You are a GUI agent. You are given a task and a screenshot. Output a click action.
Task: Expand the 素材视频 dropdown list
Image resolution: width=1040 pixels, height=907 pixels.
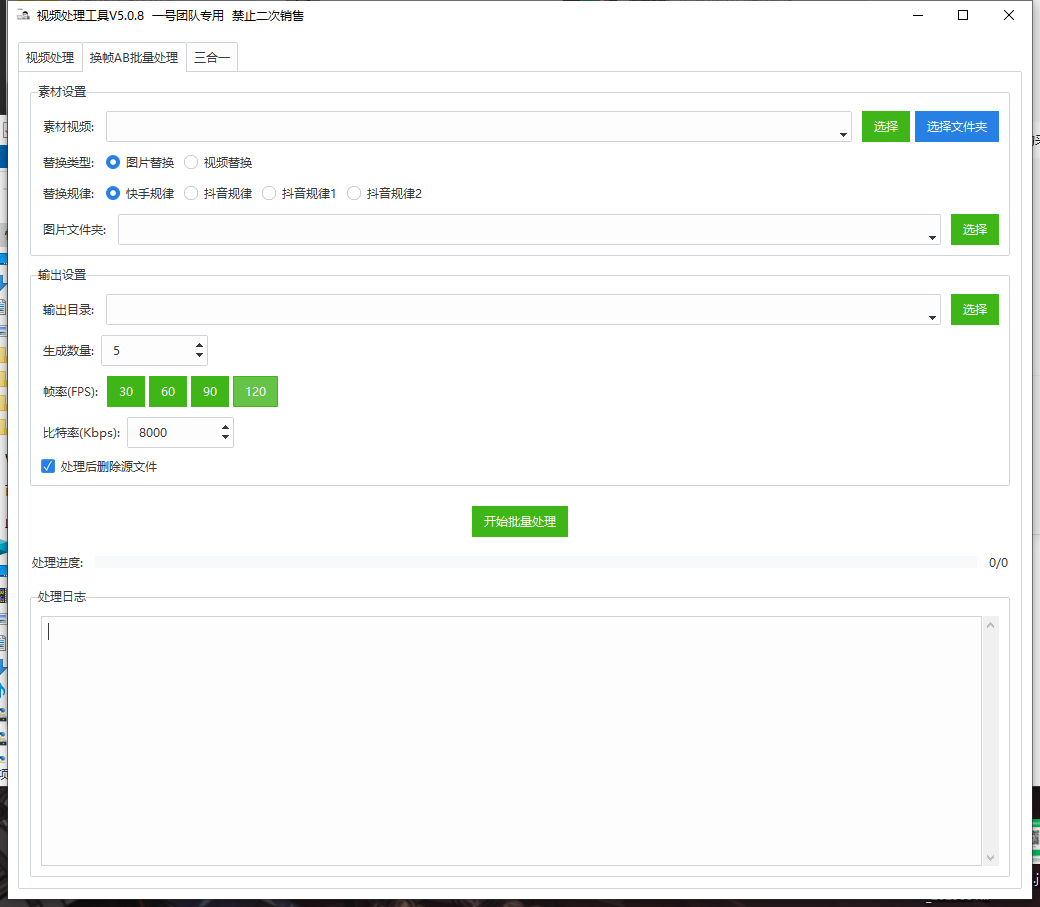click(843, 133)
